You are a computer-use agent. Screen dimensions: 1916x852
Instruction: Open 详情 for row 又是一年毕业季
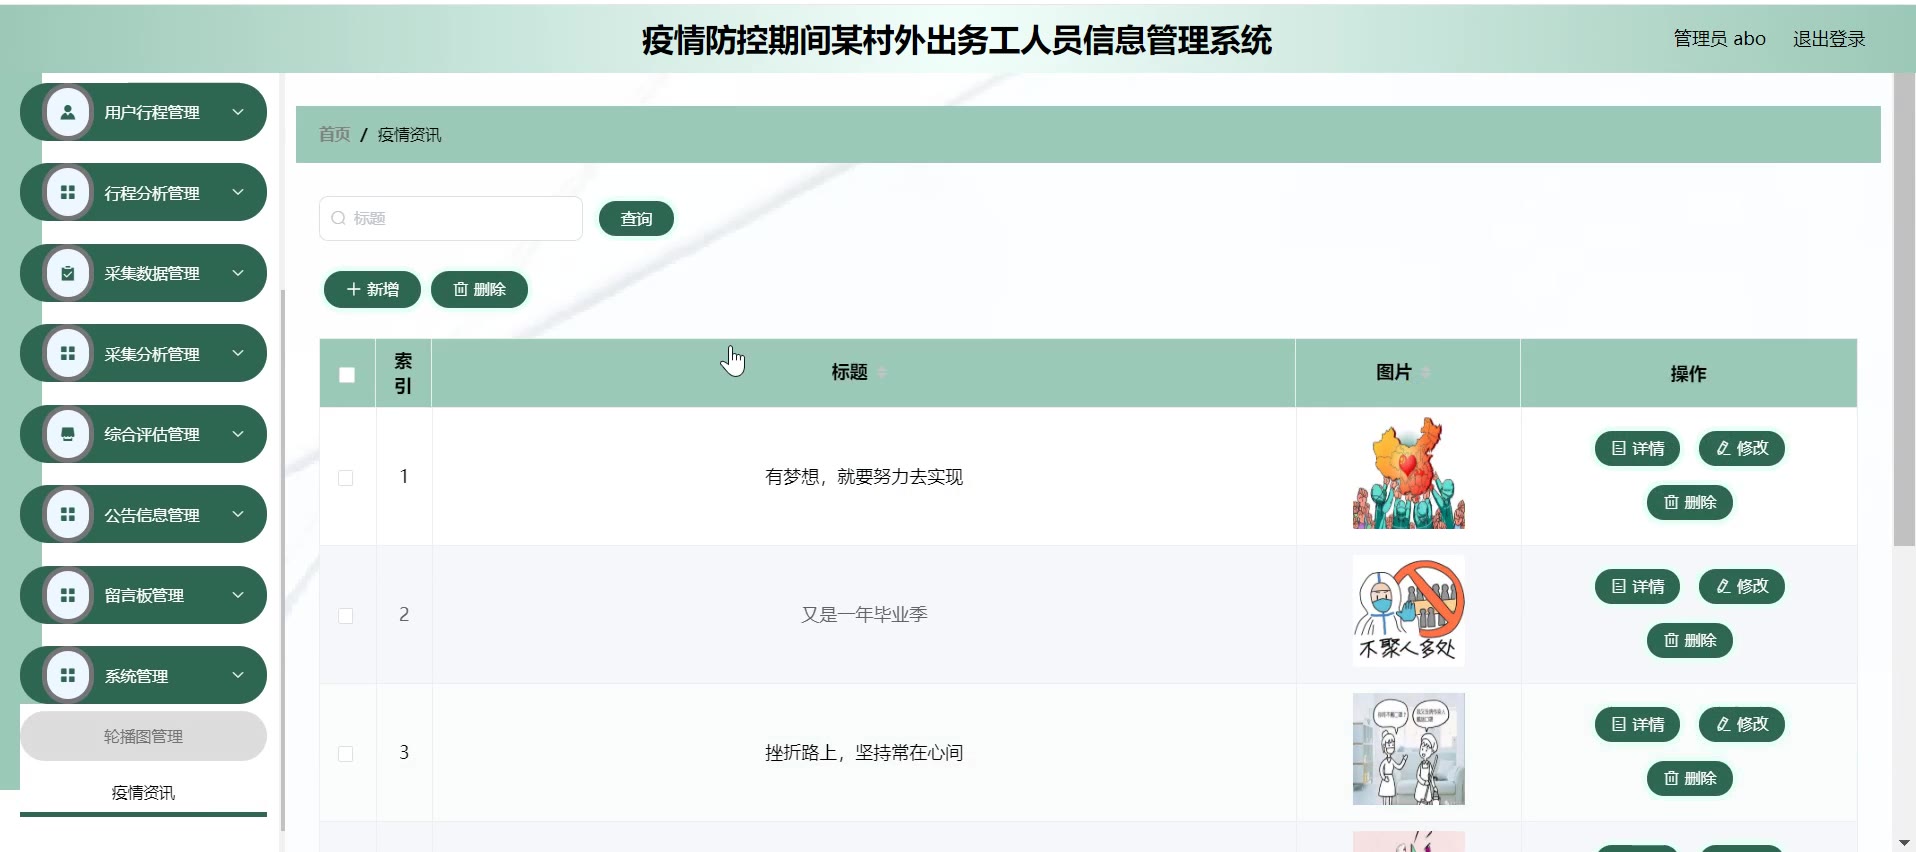(1637, 587)
